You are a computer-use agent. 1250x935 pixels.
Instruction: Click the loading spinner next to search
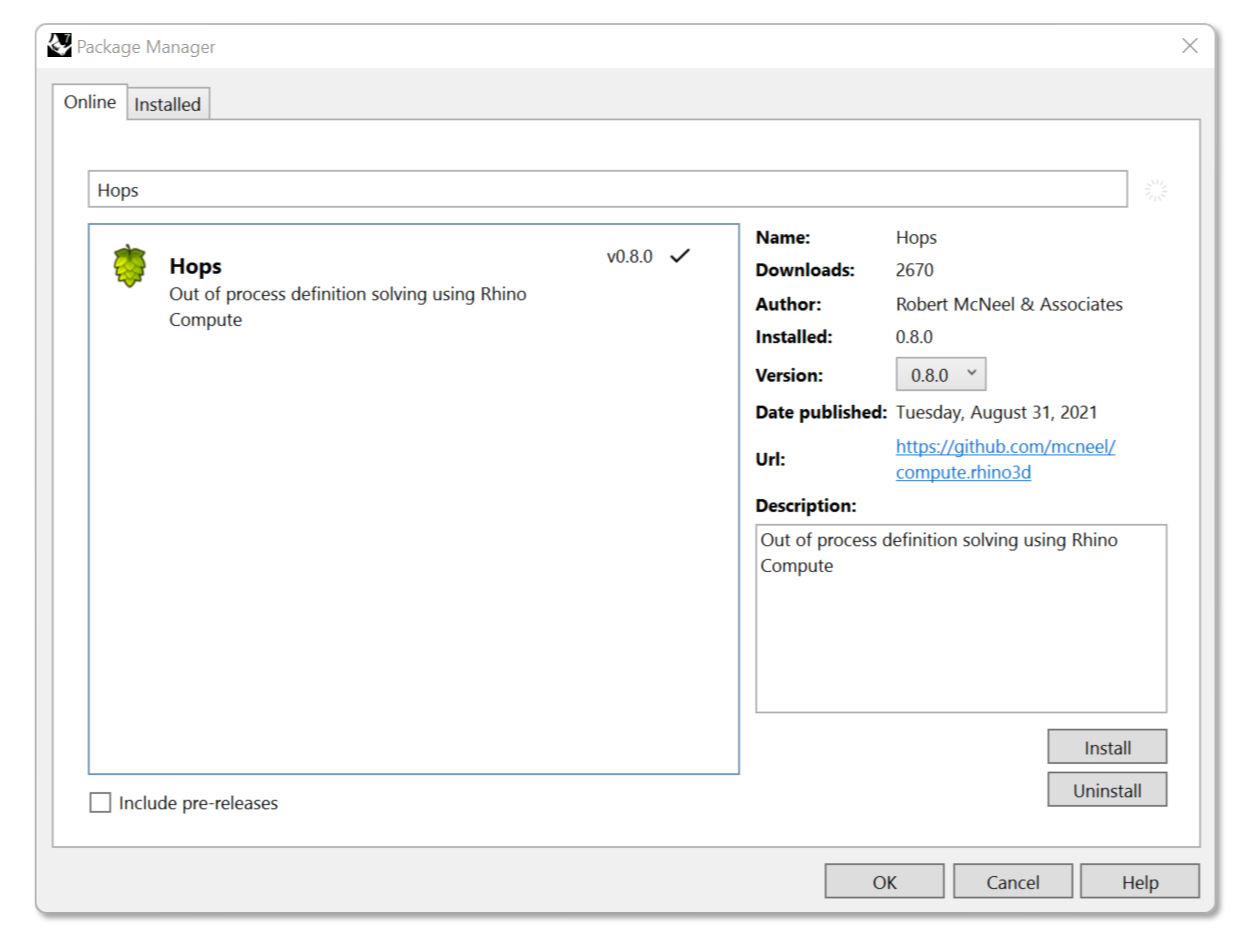(1155, 190)
